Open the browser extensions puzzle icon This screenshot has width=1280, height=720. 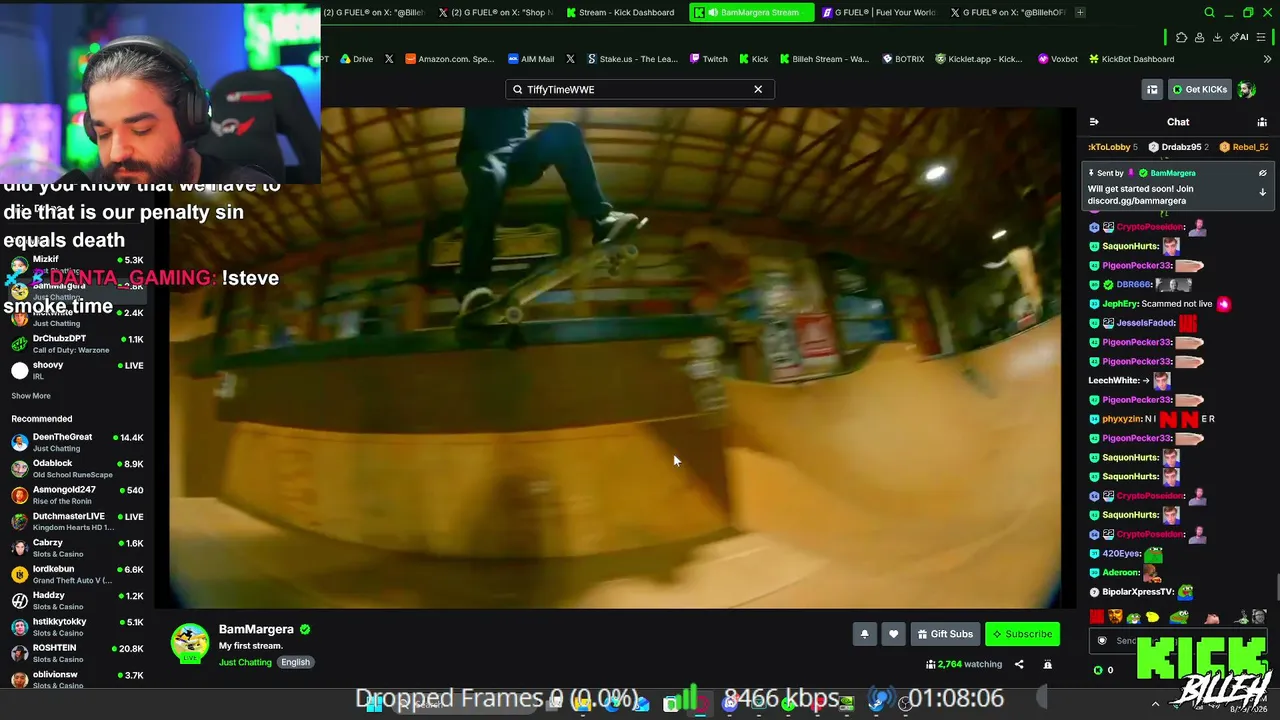(x=1181, y=37)
